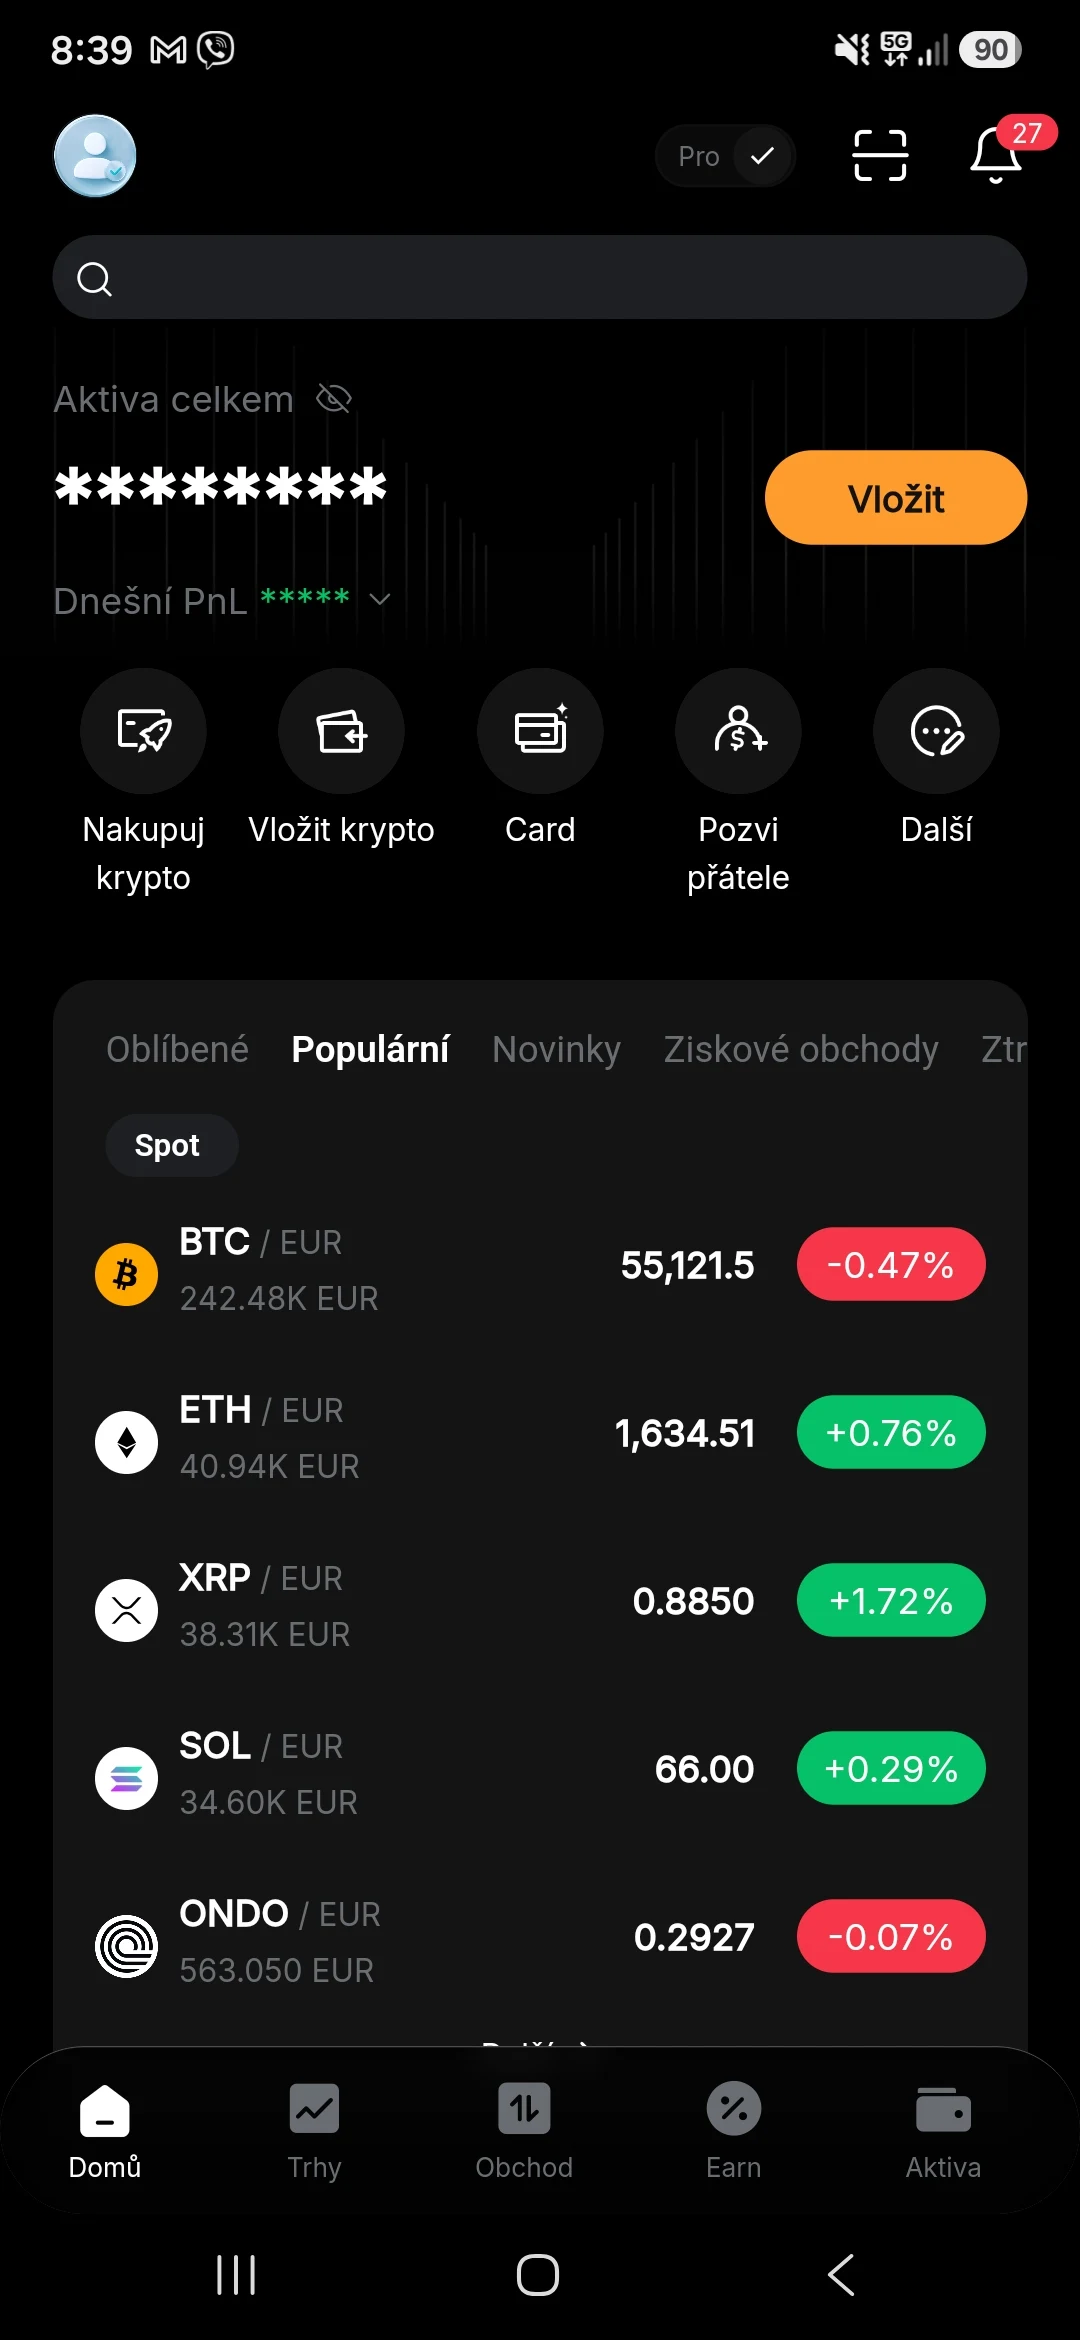
Task: Tap the orange Vložit button
Action: [x=896, y=497]
